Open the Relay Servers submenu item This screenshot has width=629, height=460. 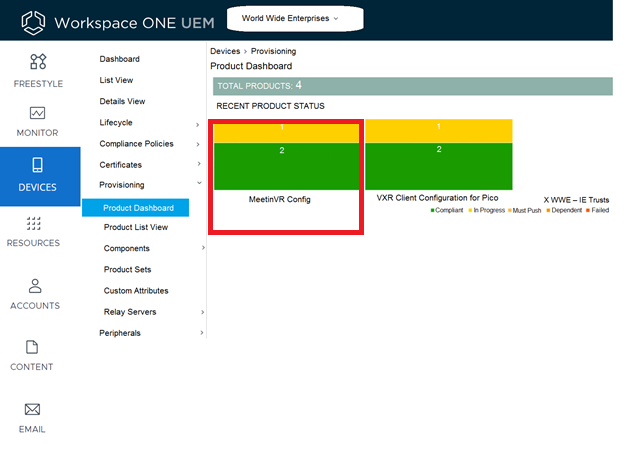(130, 312)
